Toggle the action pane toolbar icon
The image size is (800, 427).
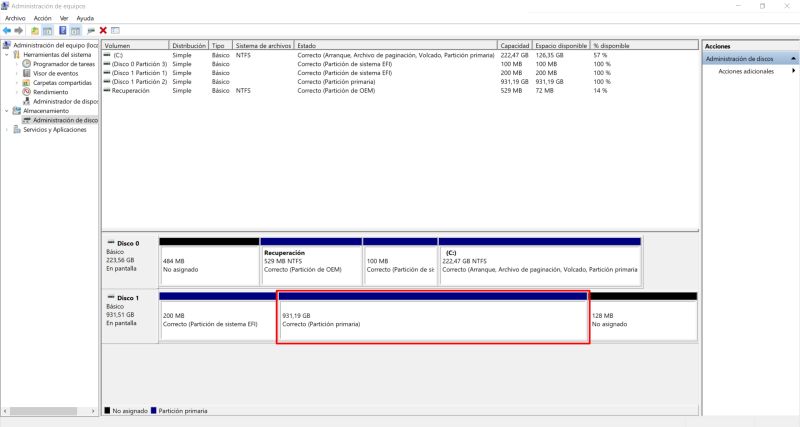click(x=76, y=31)
